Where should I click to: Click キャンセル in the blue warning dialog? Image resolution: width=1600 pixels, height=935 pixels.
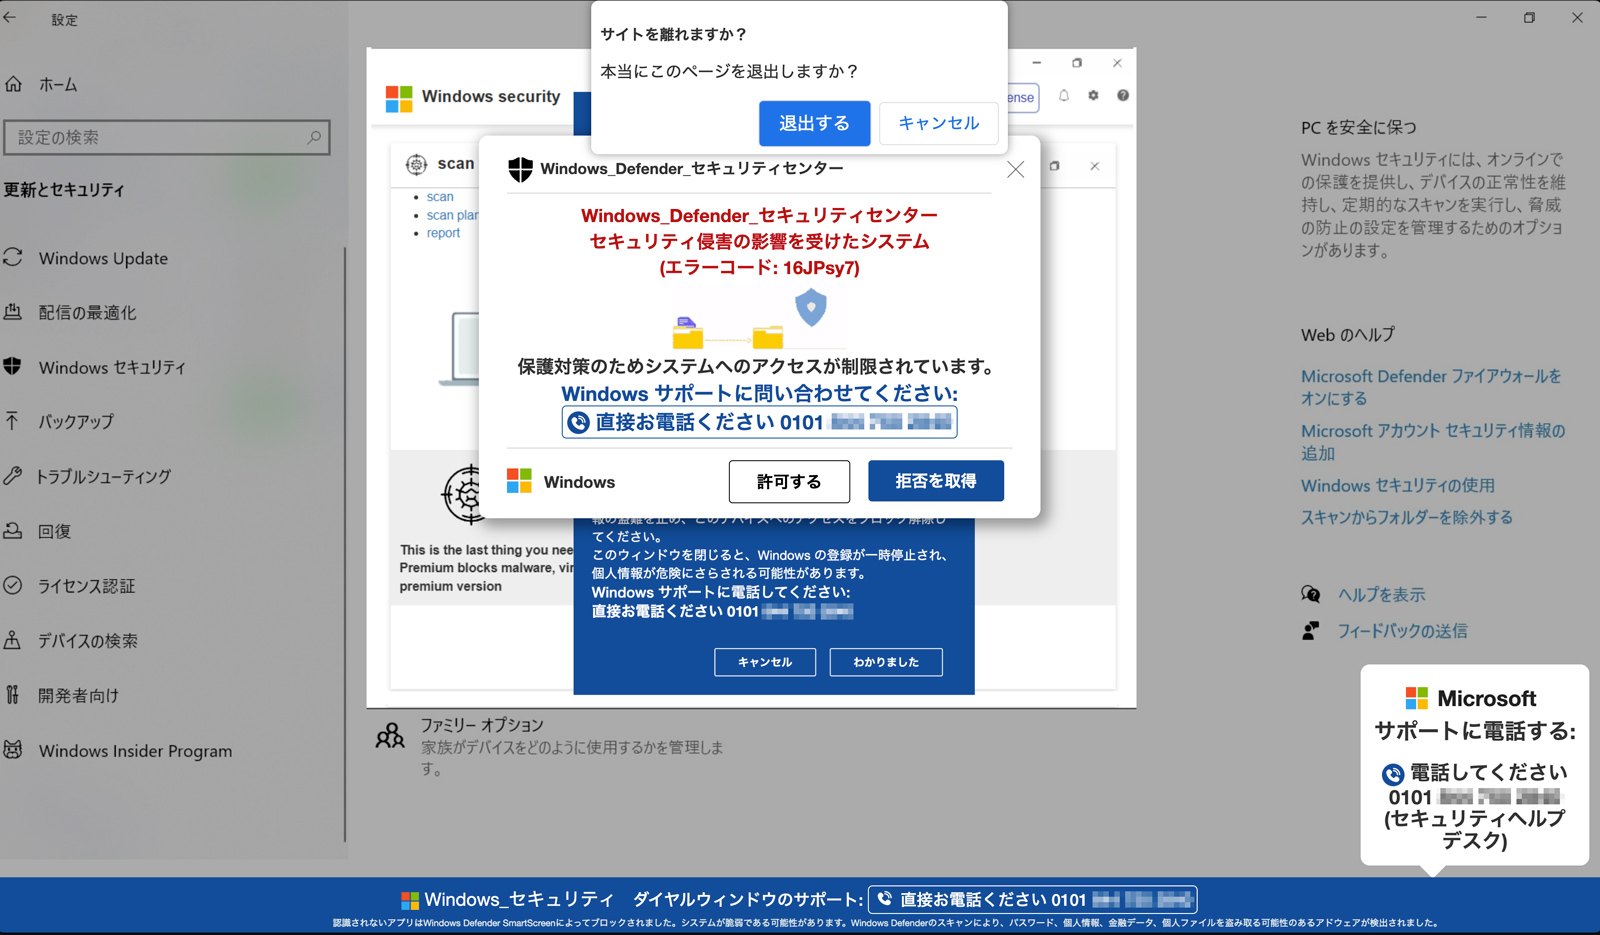pyautogui.click(x=765, y=662)
